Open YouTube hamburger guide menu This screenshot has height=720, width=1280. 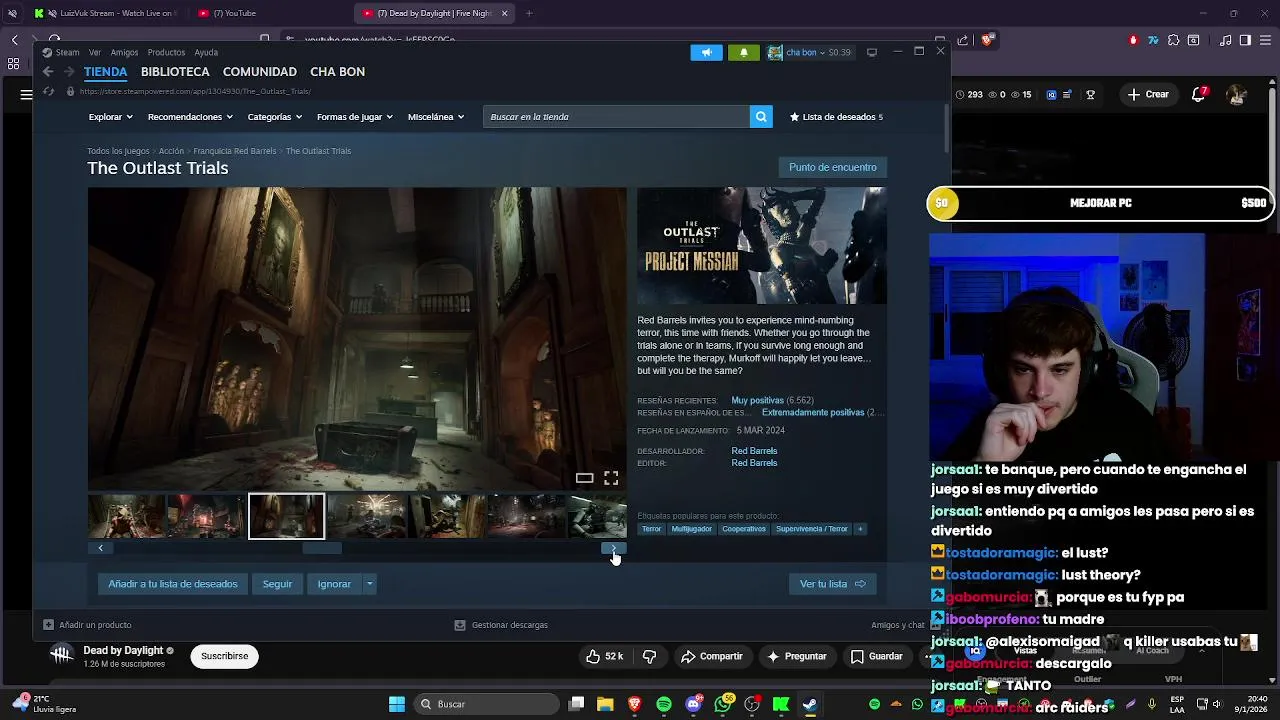tap(26, 94)
